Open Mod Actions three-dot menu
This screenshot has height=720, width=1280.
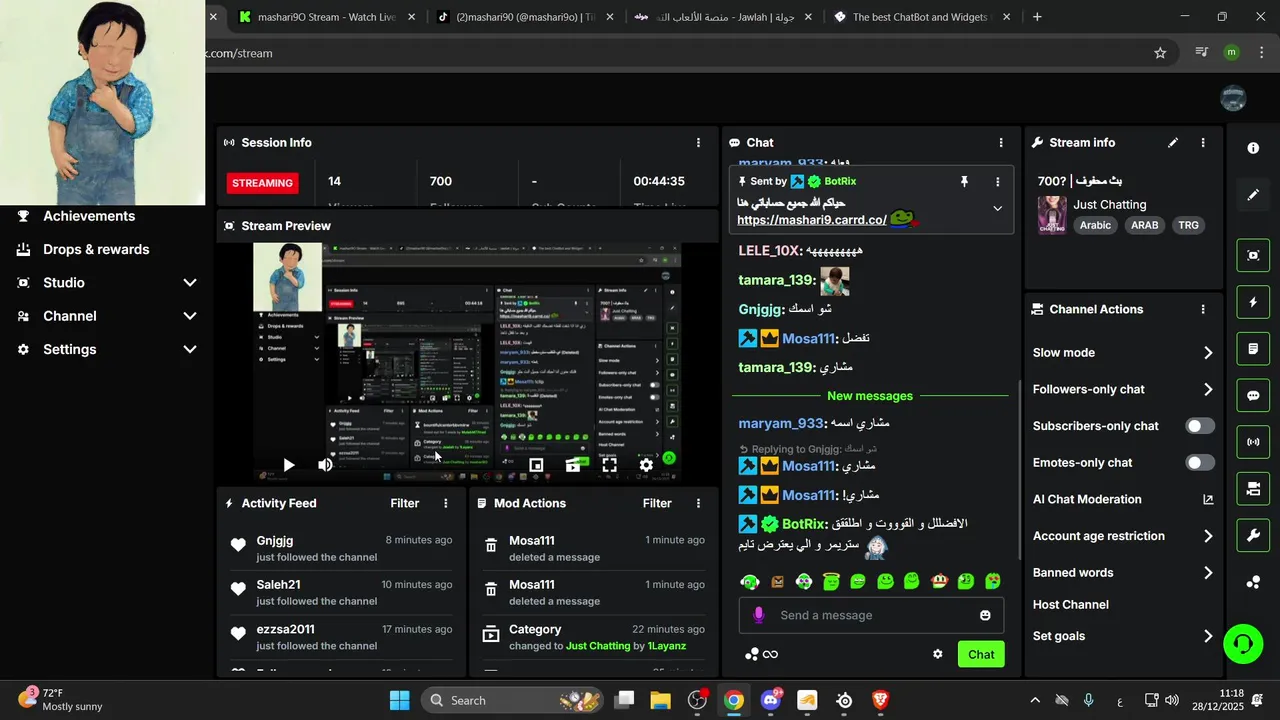(x=698, y=503)
